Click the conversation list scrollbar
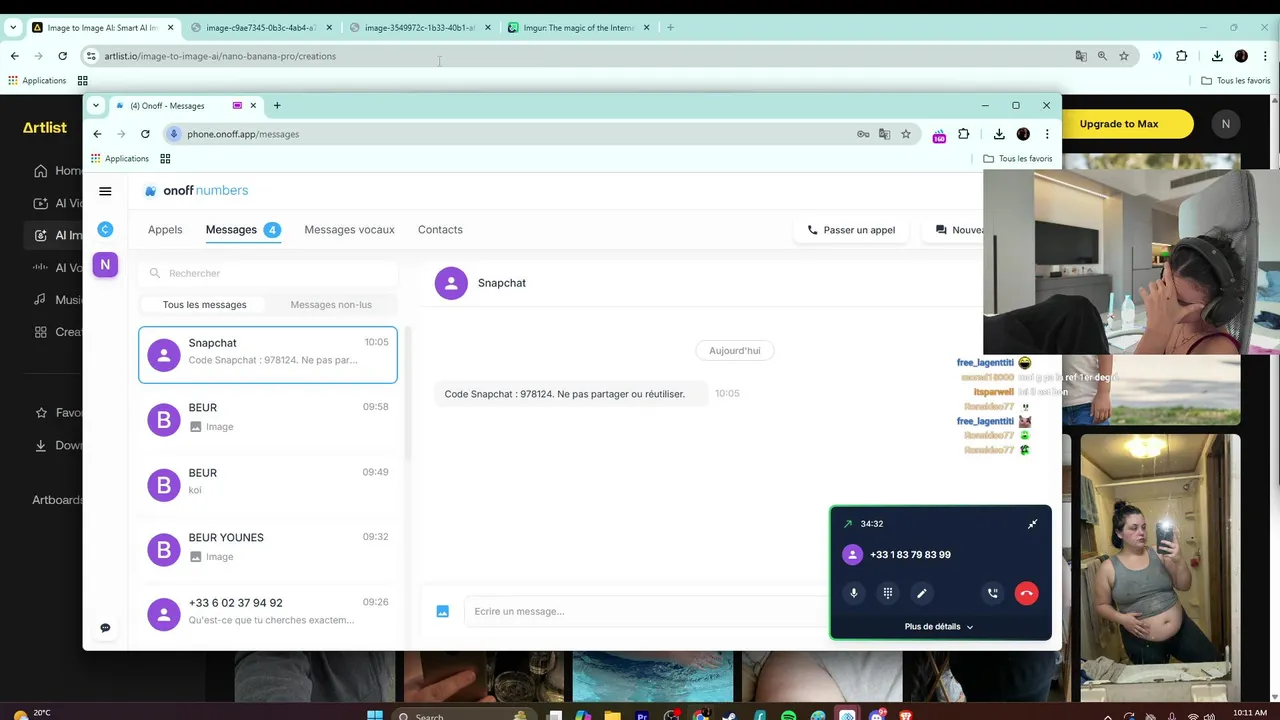The image size is (1280, 720). pos(407,395)
